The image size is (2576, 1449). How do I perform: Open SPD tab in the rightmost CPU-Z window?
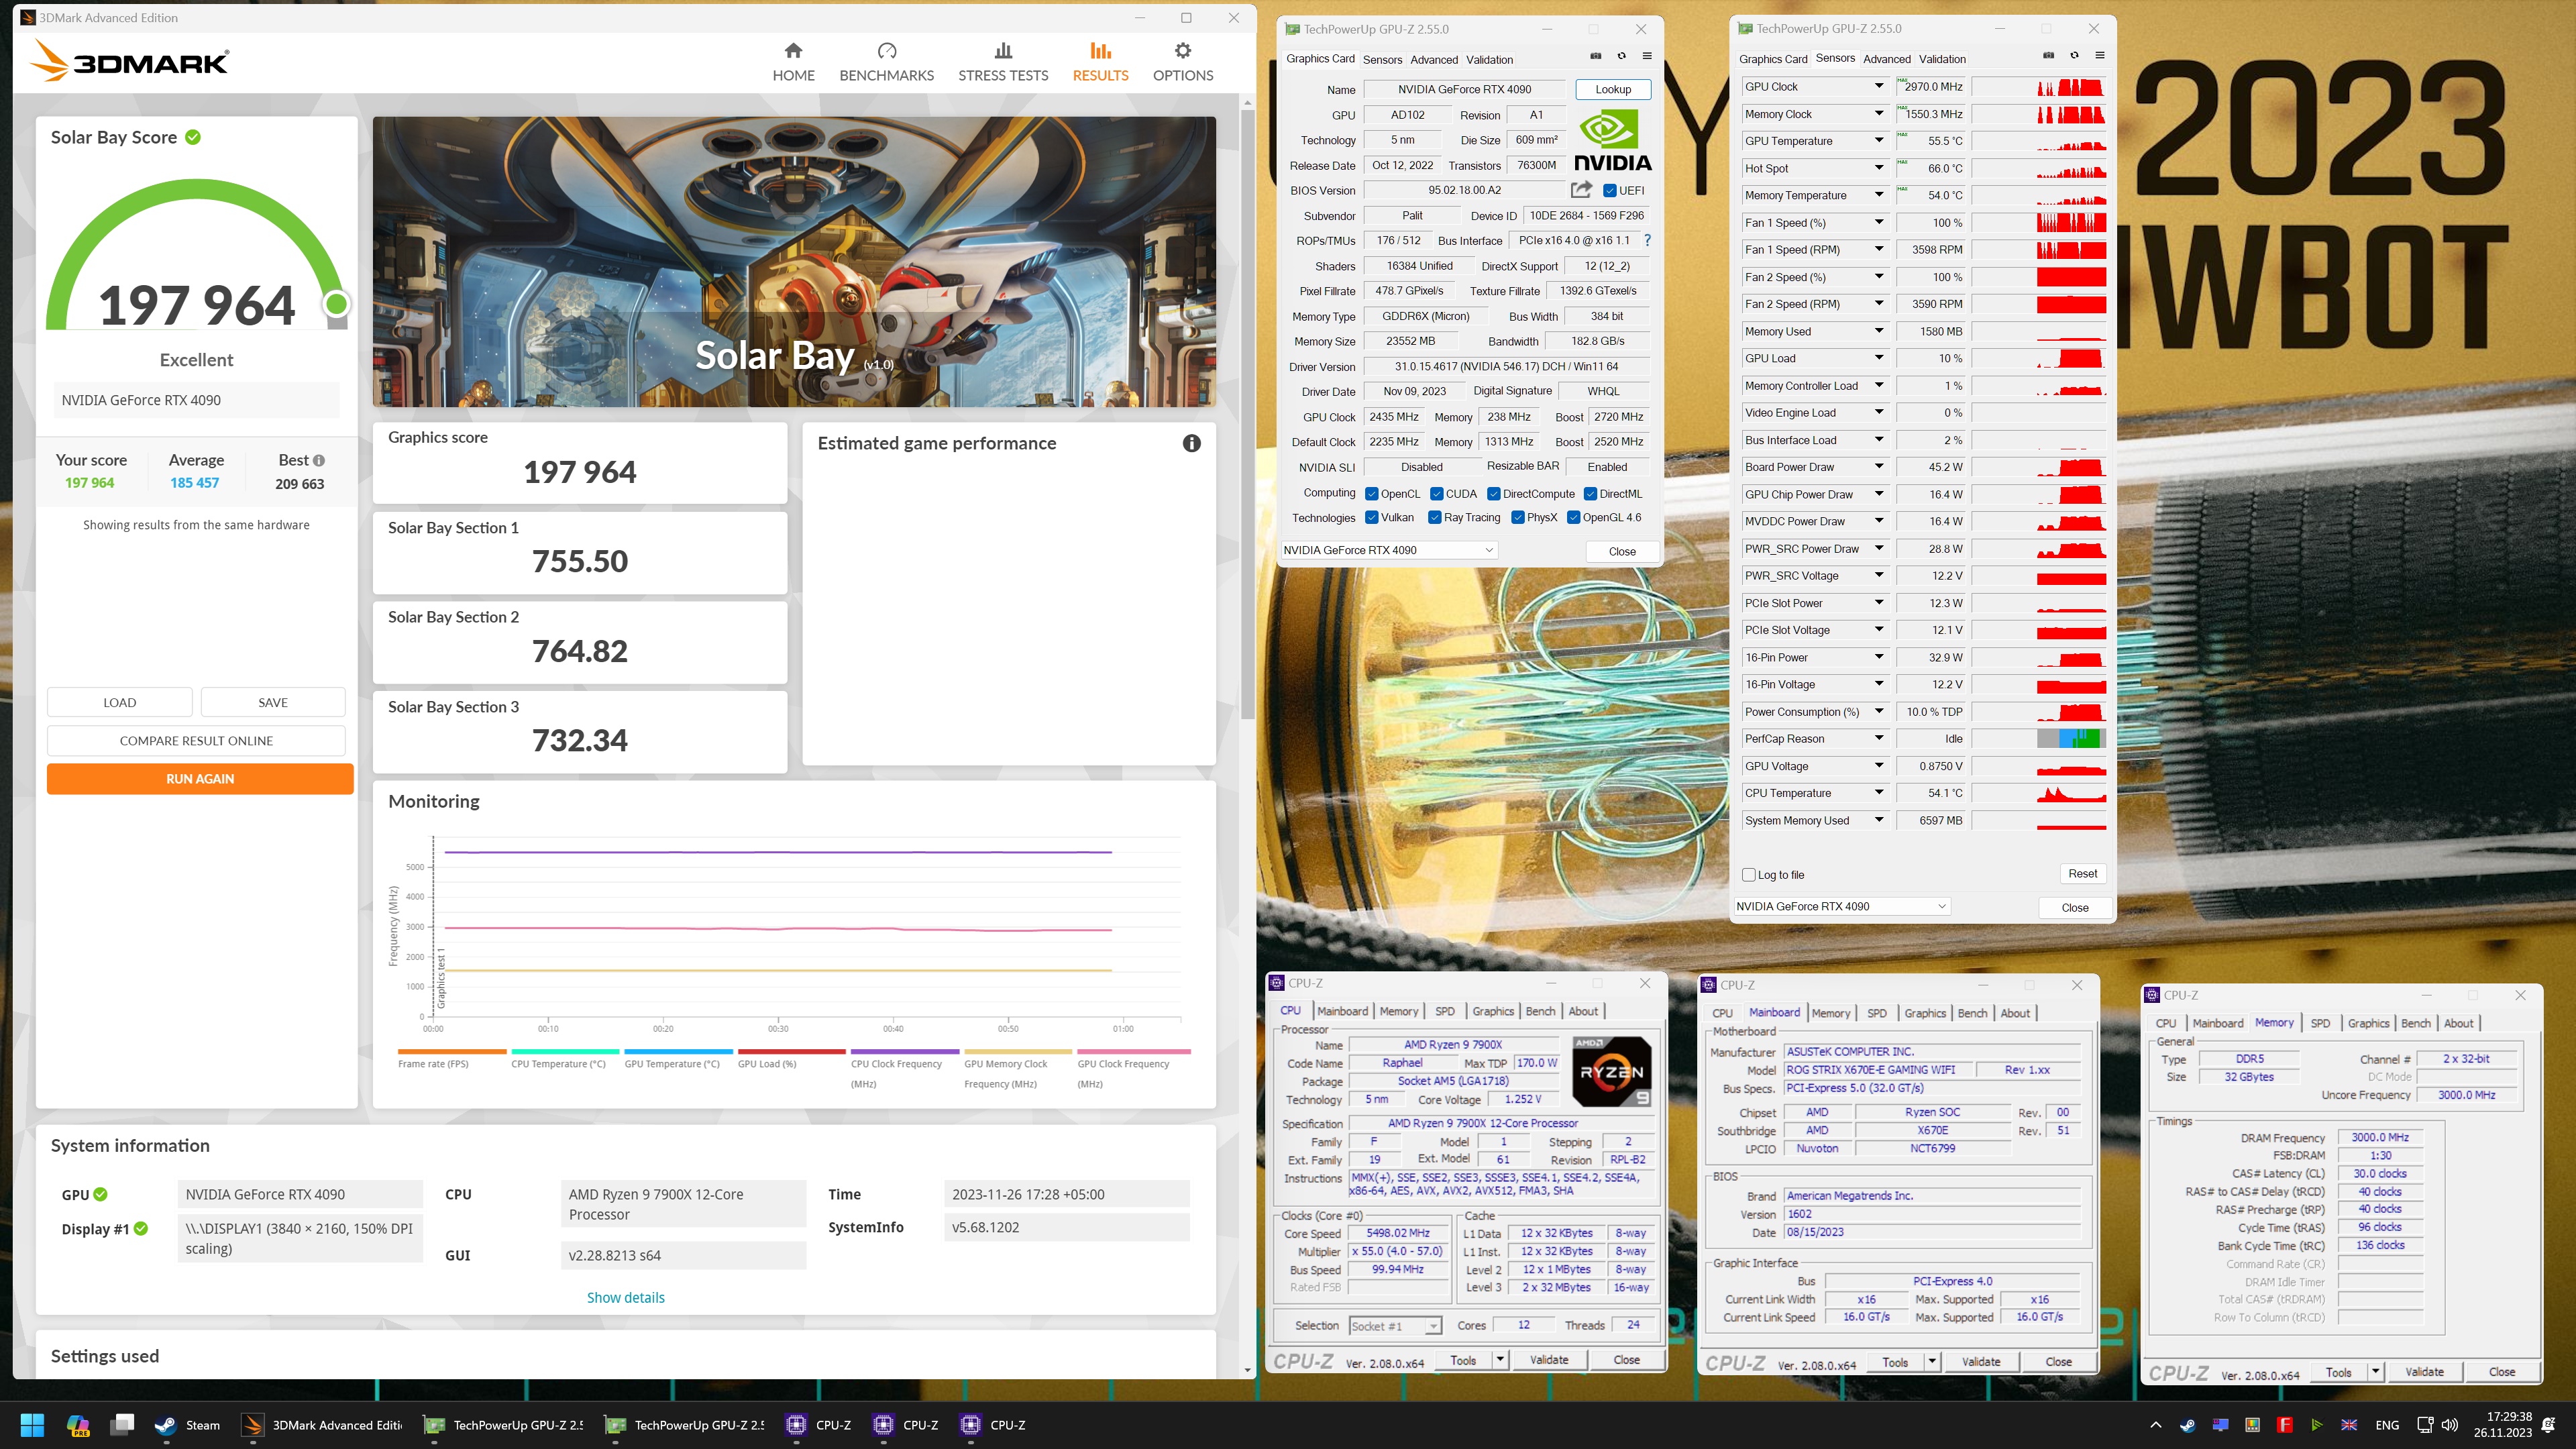tap(2320, 1023)
